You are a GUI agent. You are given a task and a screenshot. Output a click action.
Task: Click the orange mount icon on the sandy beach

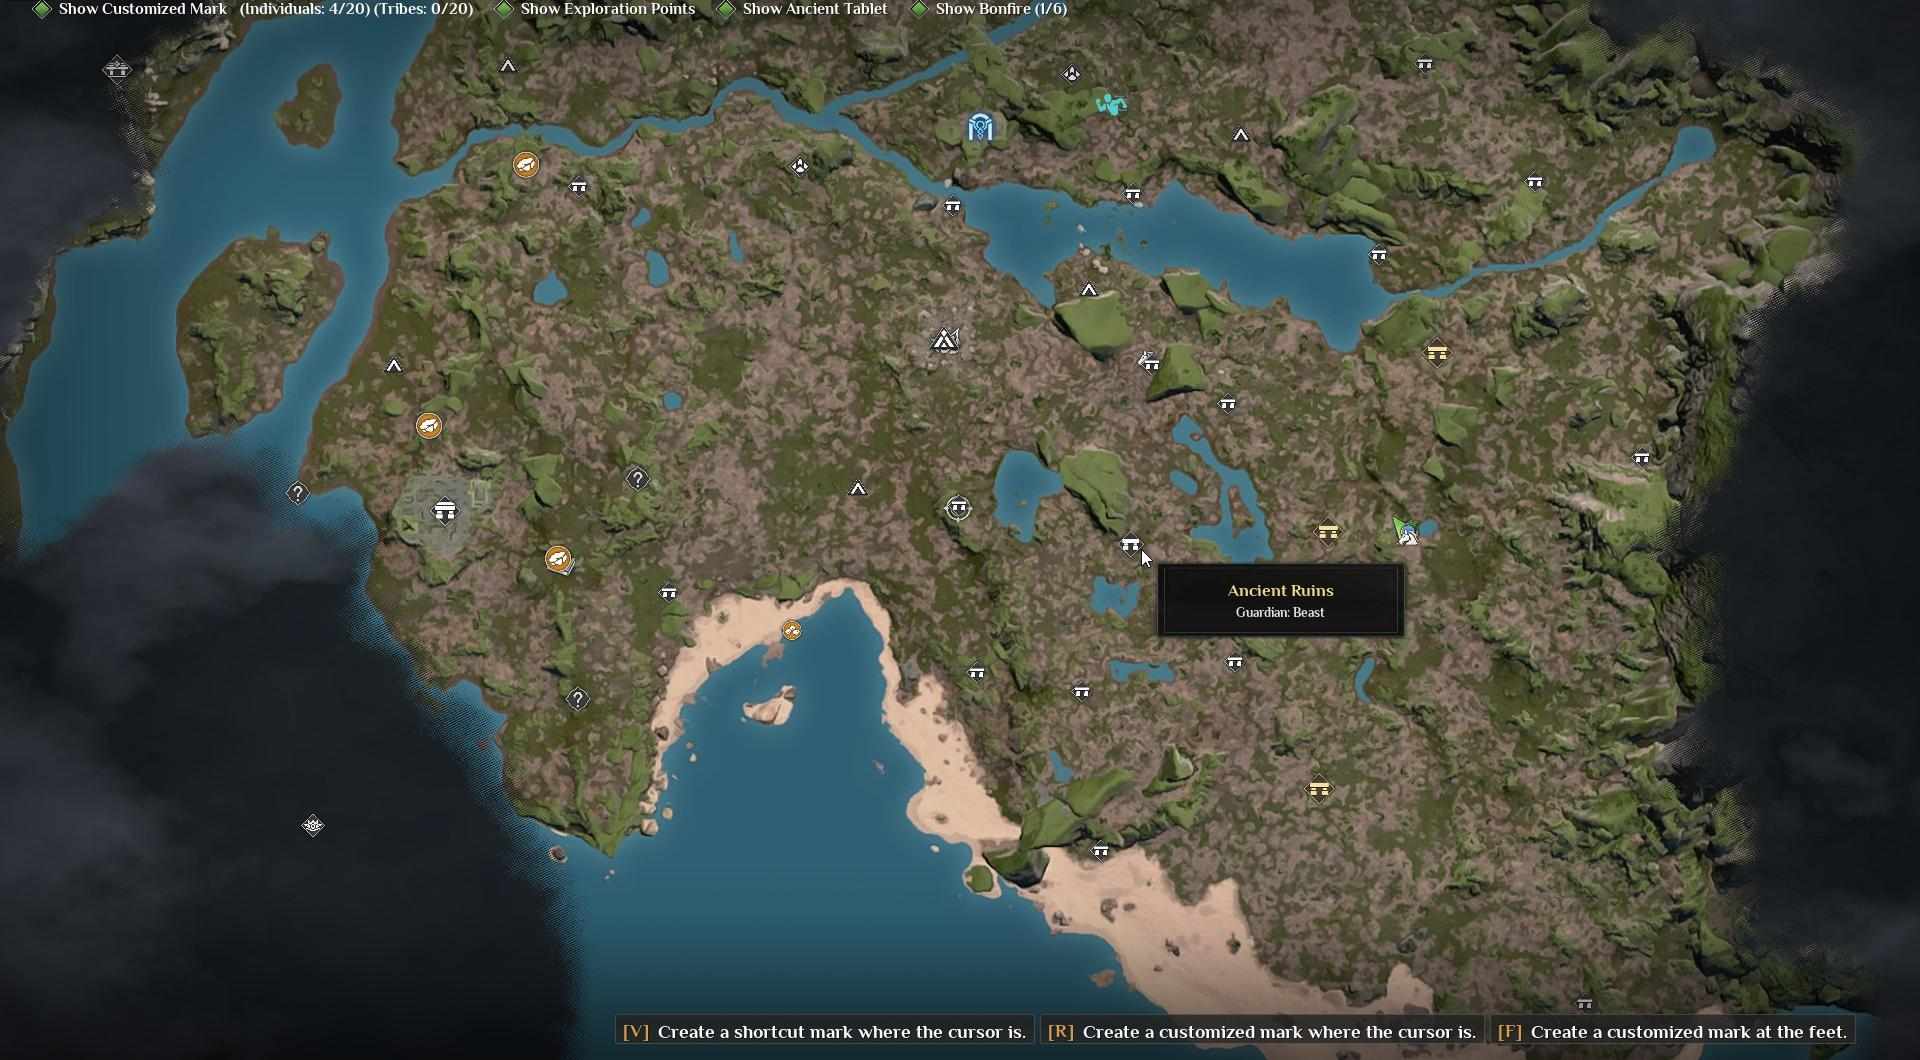point(791,630)
